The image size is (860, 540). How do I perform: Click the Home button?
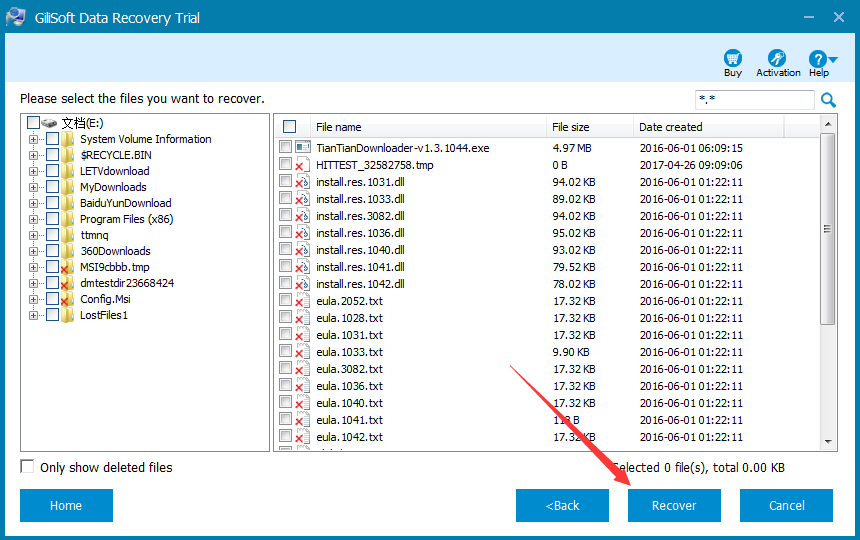[66, 505]
